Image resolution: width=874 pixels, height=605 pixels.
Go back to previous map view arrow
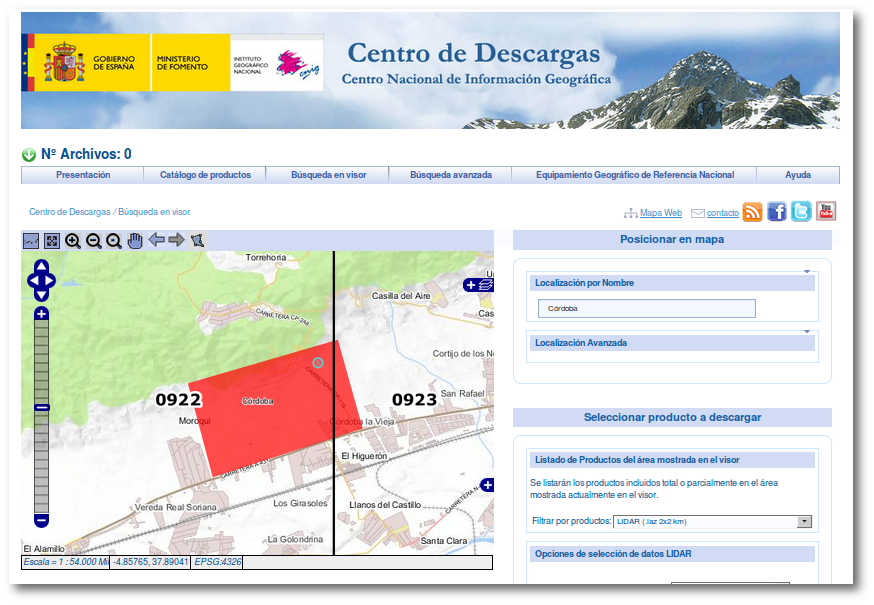156,240
